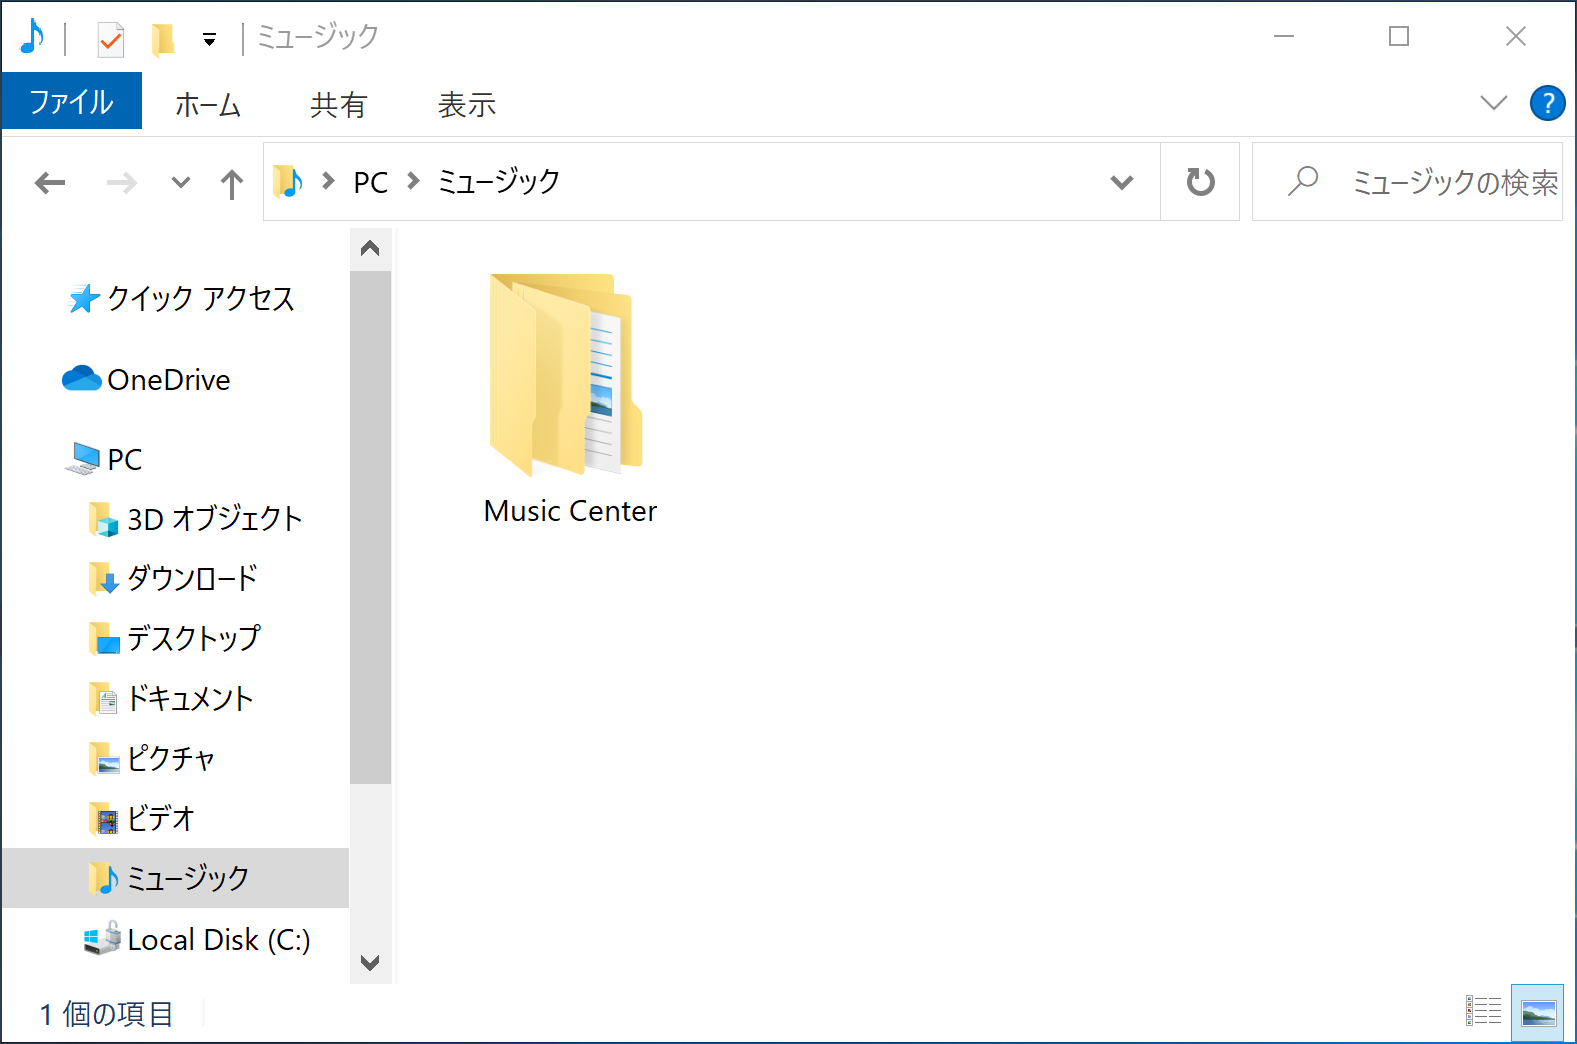Switch to details view layout

click(1483, 1012)
